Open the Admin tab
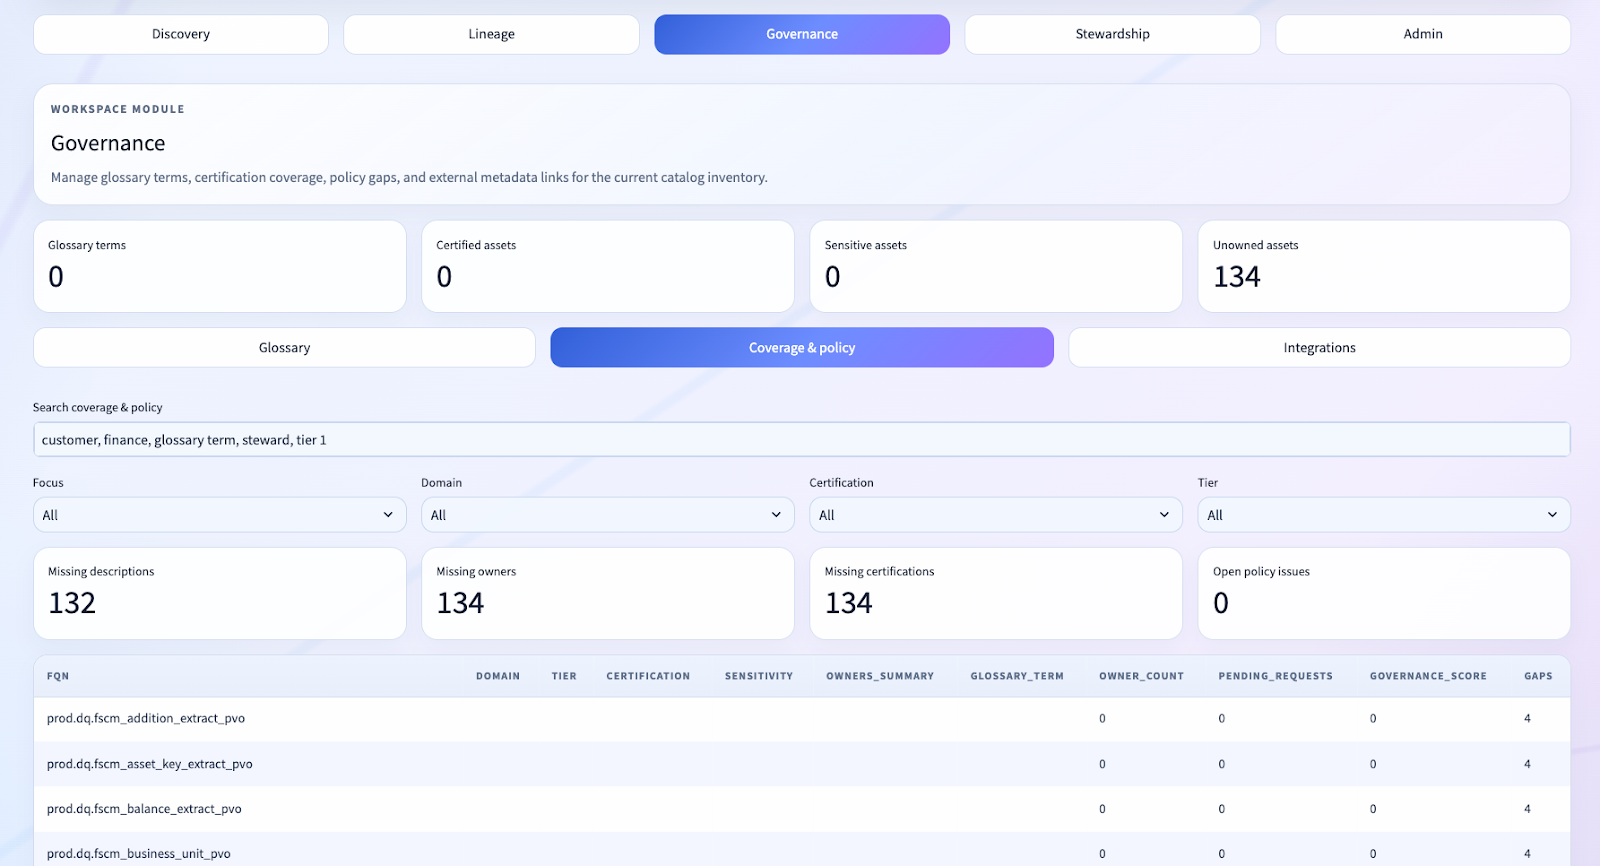Screen dimensions: 1600x866 pyautogui.click(x=1422, y=34)
